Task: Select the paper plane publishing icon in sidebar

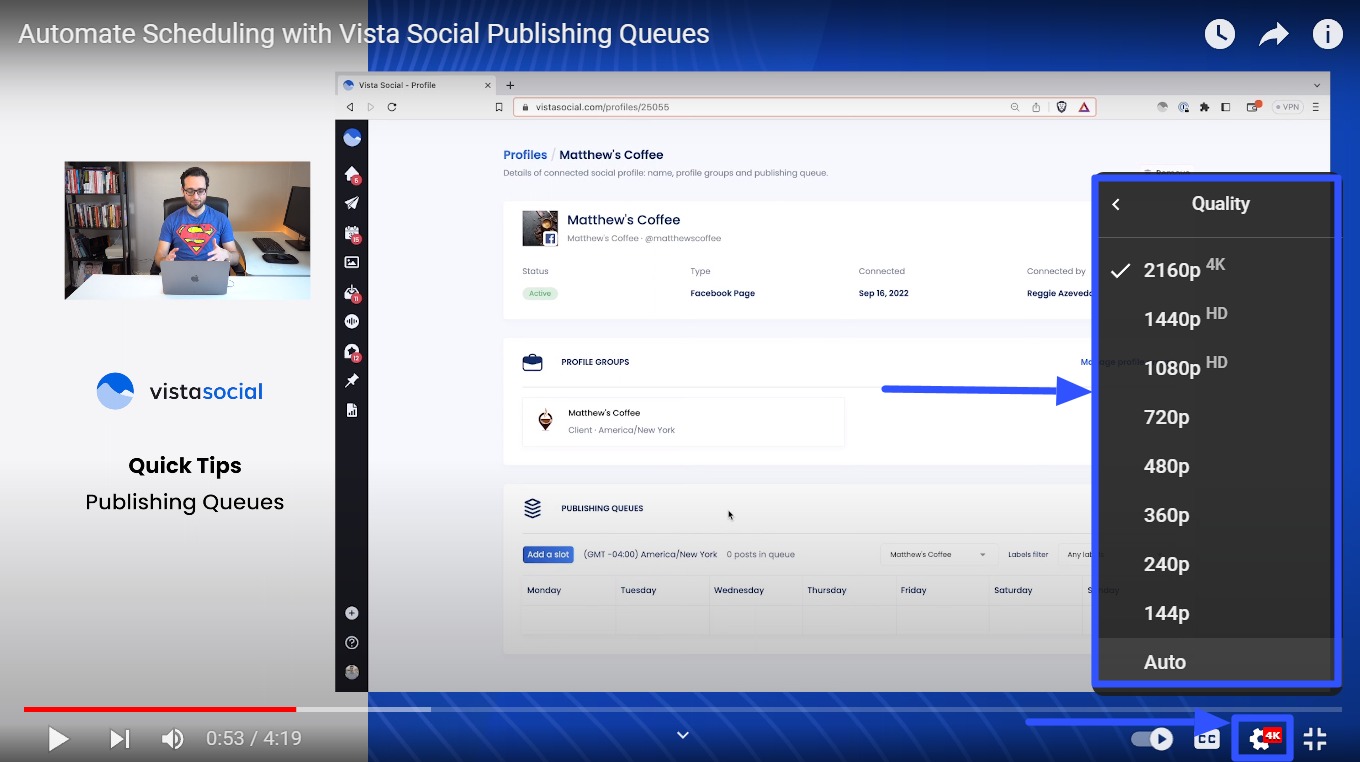Action: [351, 202]
